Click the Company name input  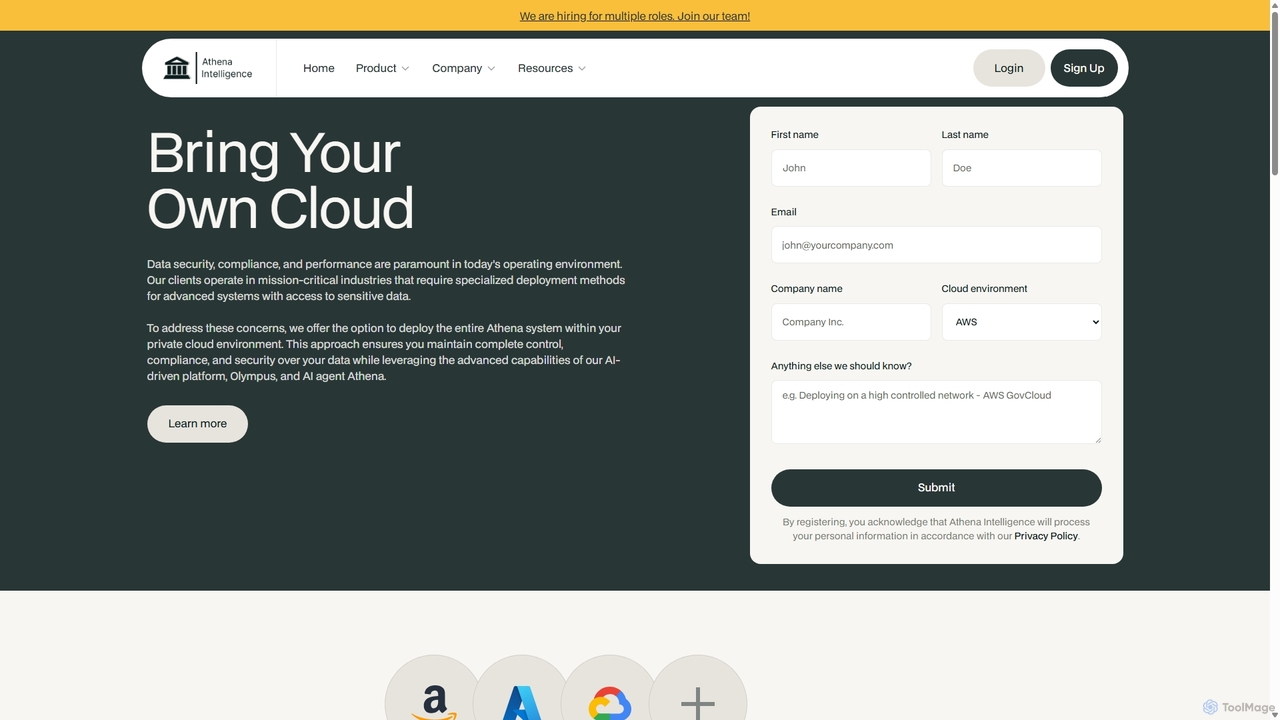point(851,322)
